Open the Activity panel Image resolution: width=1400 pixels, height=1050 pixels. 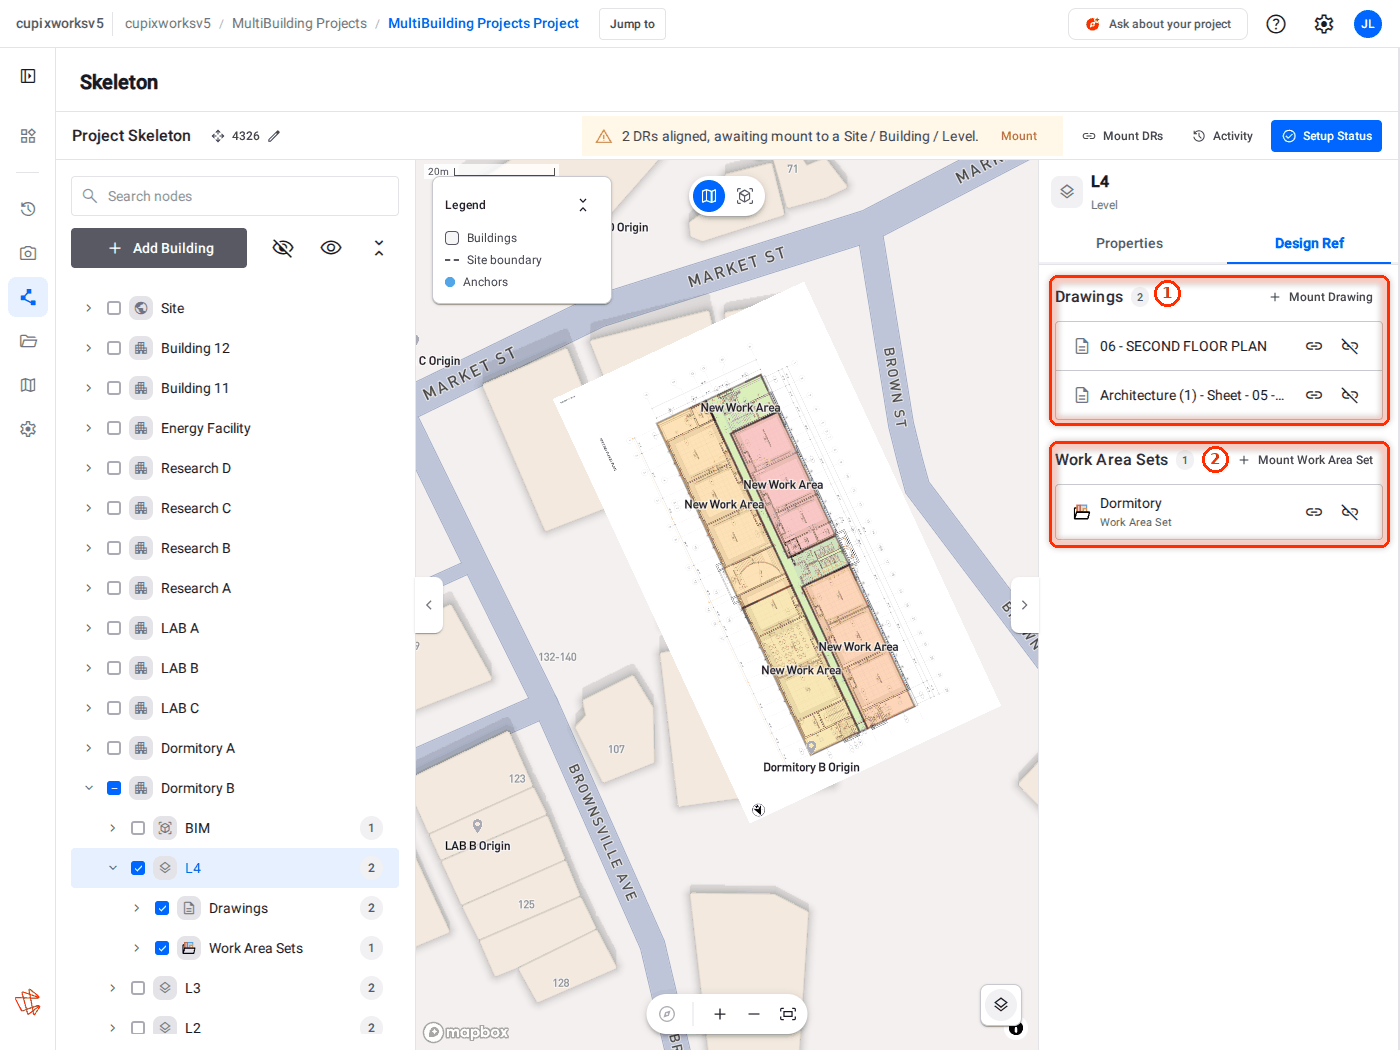tap(1222, 136)
